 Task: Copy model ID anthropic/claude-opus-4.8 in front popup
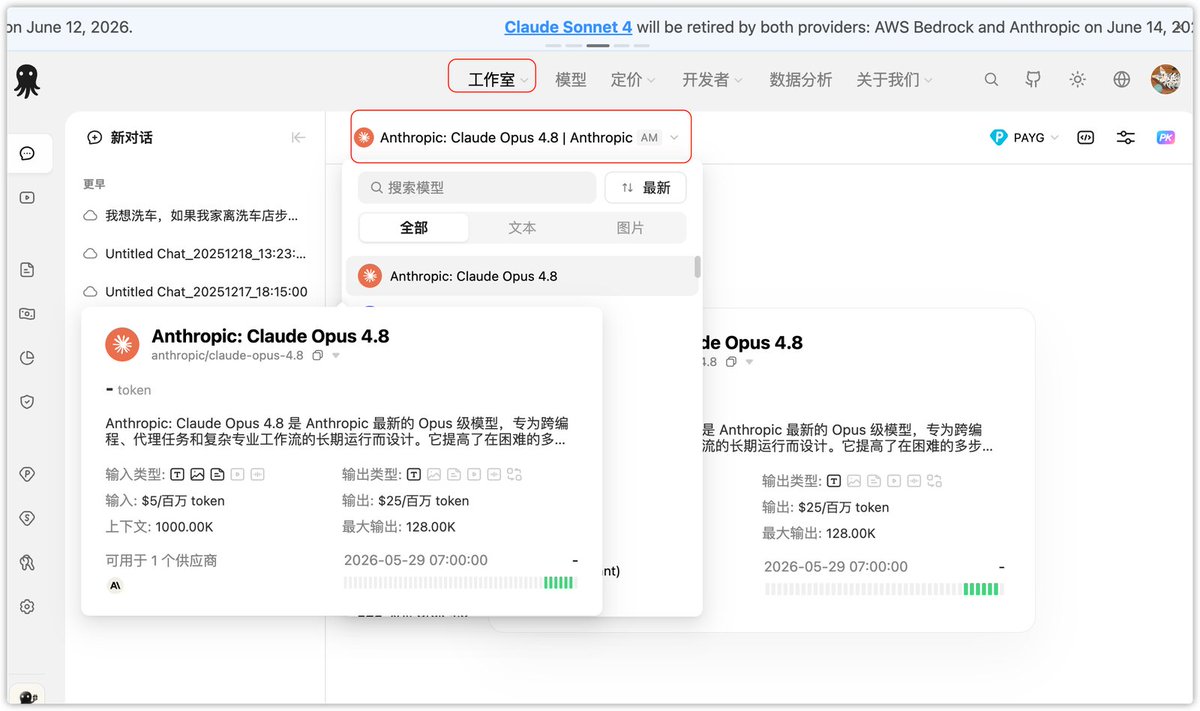(318, 356)
